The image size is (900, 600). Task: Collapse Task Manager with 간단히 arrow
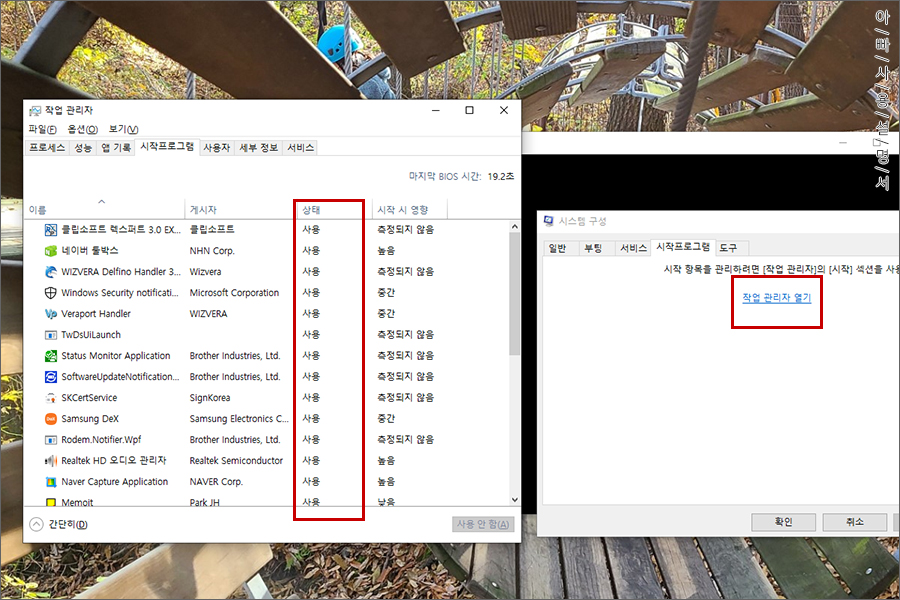click(x=36, y=524)
